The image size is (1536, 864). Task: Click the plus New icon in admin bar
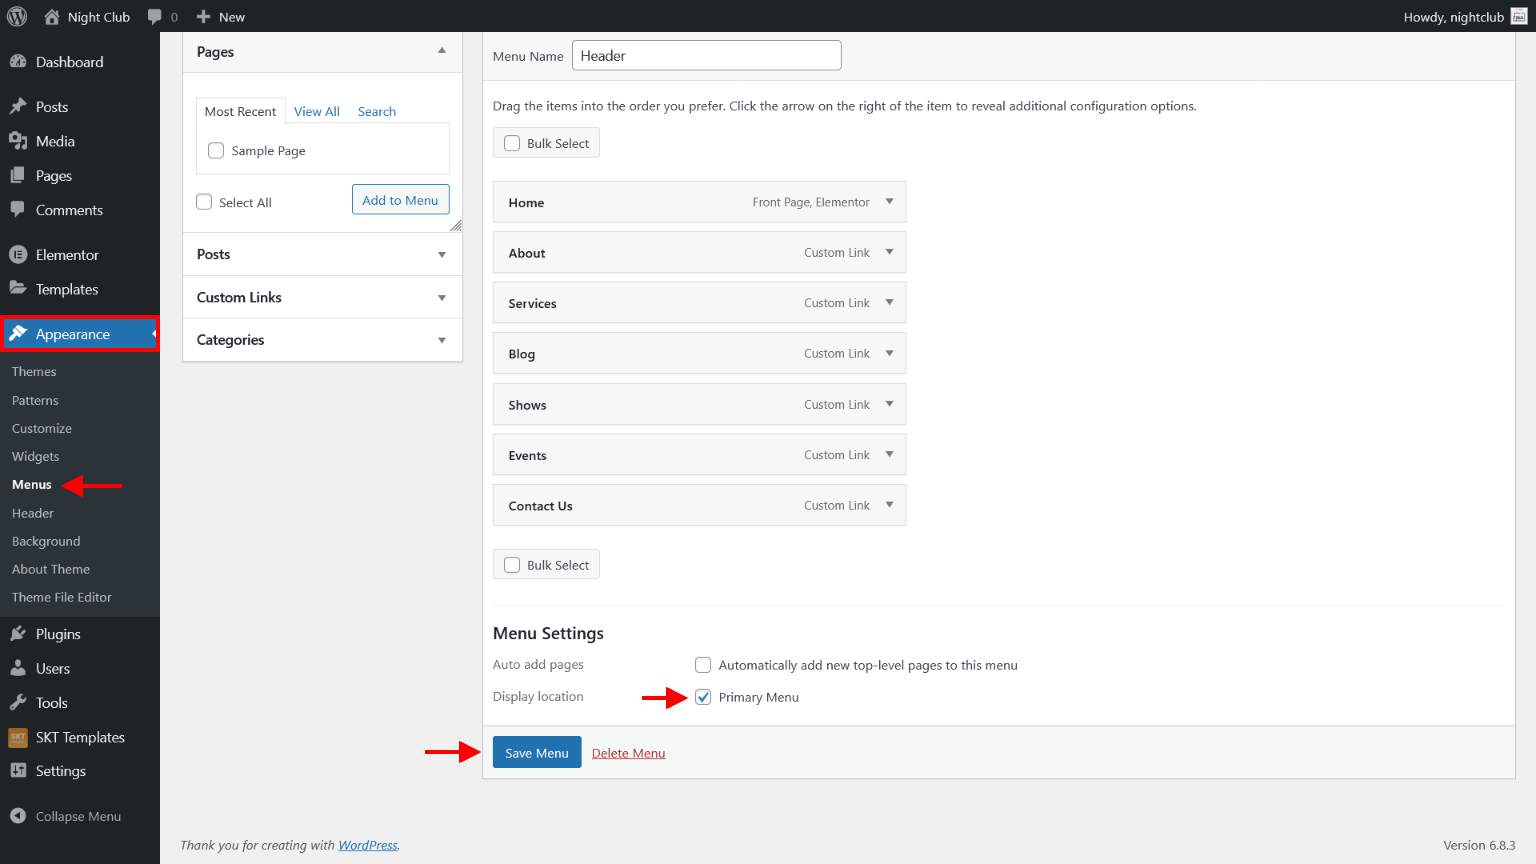(x=204, y=17)
